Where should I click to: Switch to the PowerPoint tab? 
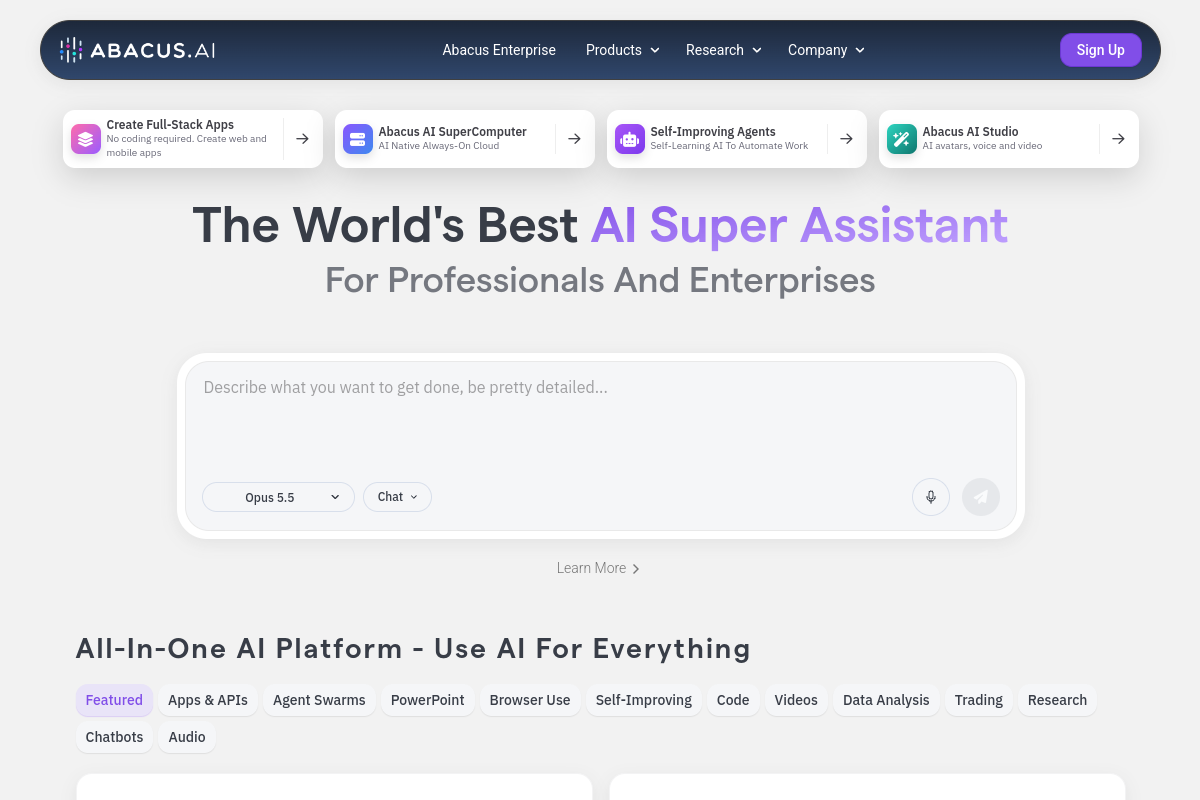[427, 700]
